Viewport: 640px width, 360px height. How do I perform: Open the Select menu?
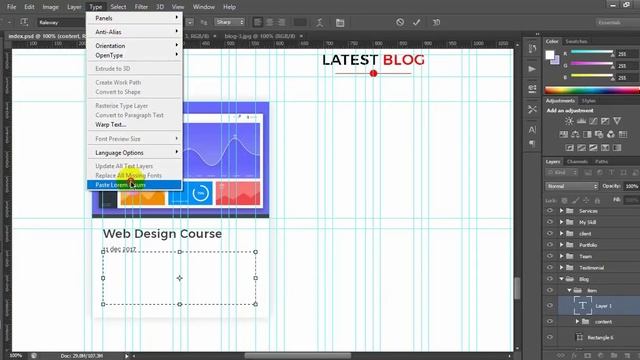click(118, 7)
